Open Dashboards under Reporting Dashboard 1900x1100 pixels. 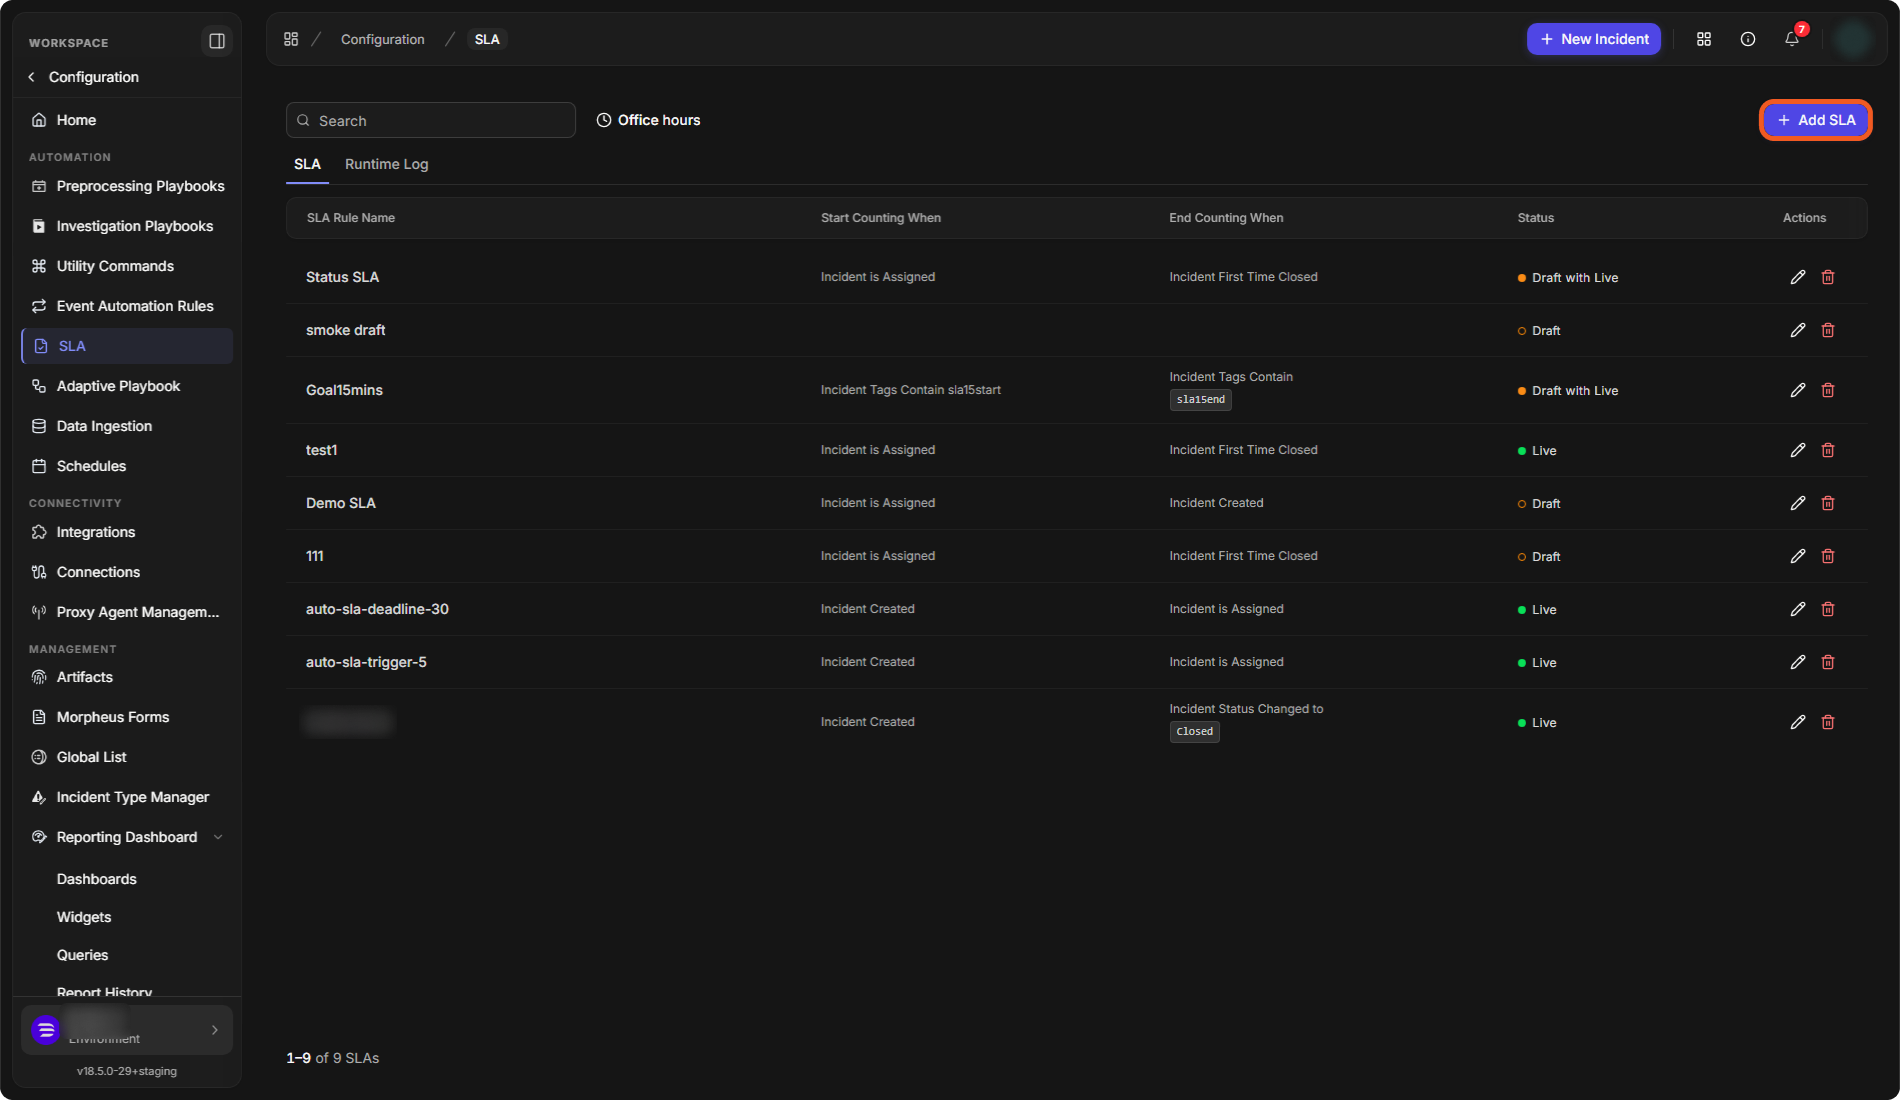click(x=97, y=879)
